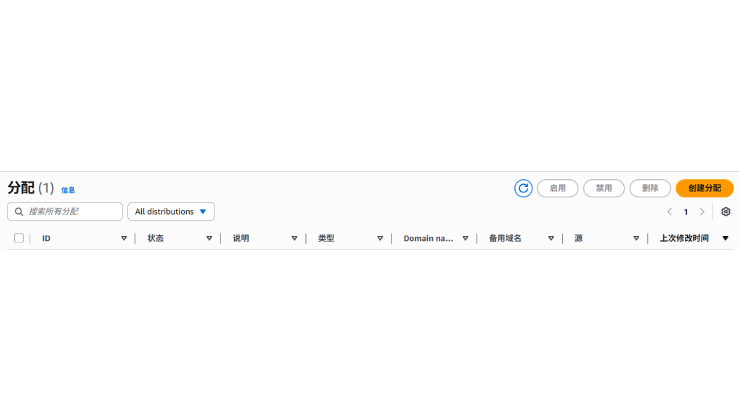Expand the All distributions dropdown
739x415 pixels.
click(171, 212)
